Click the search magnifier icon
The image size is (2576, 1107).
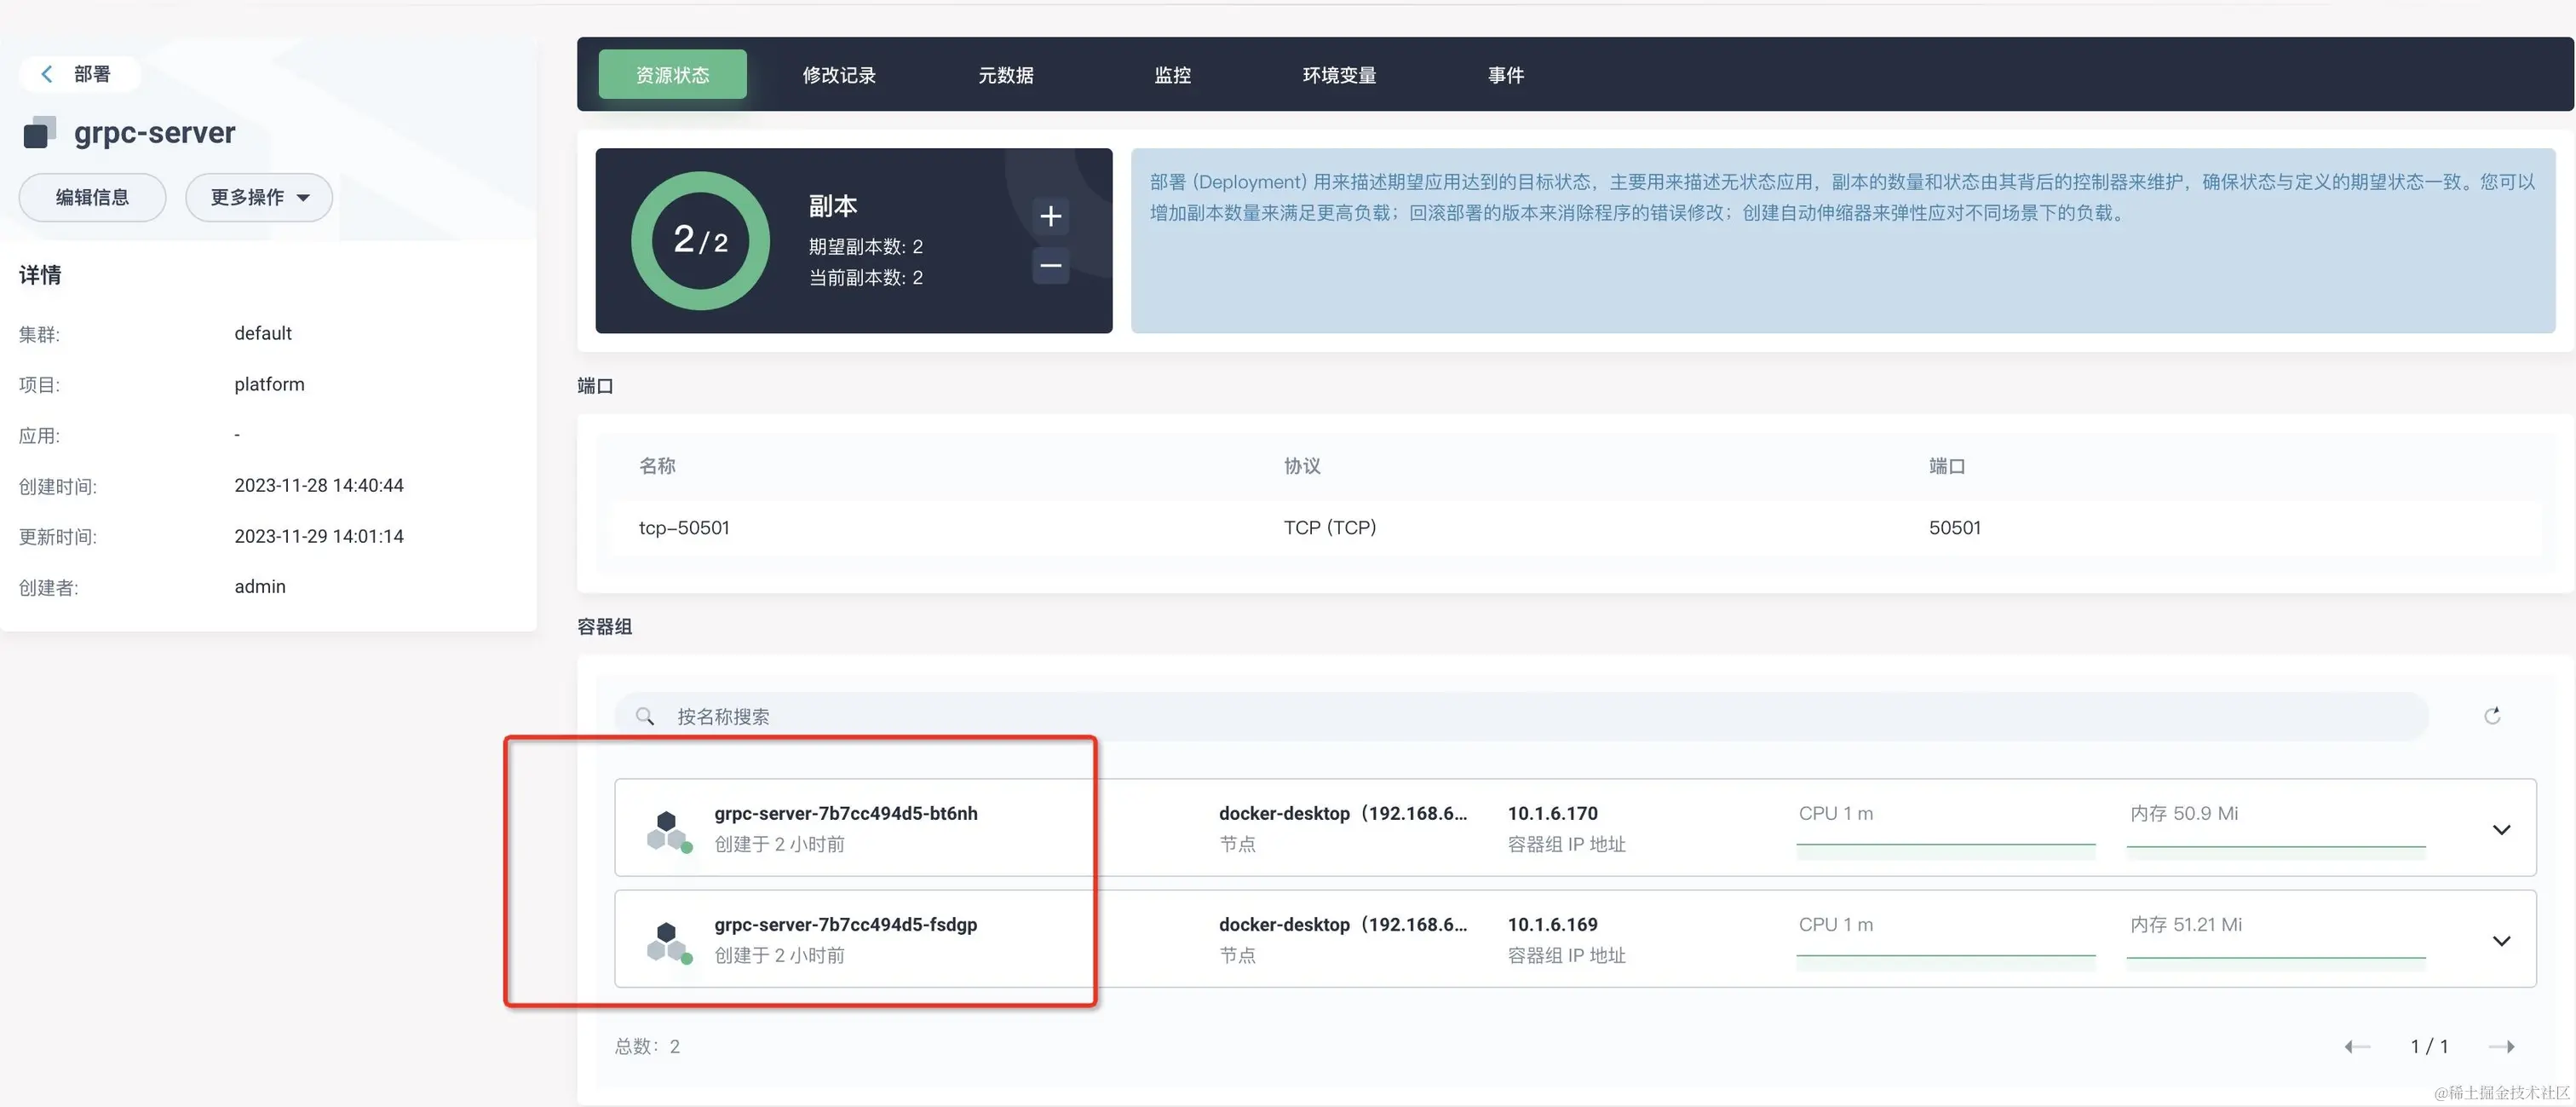click(645, 717)
